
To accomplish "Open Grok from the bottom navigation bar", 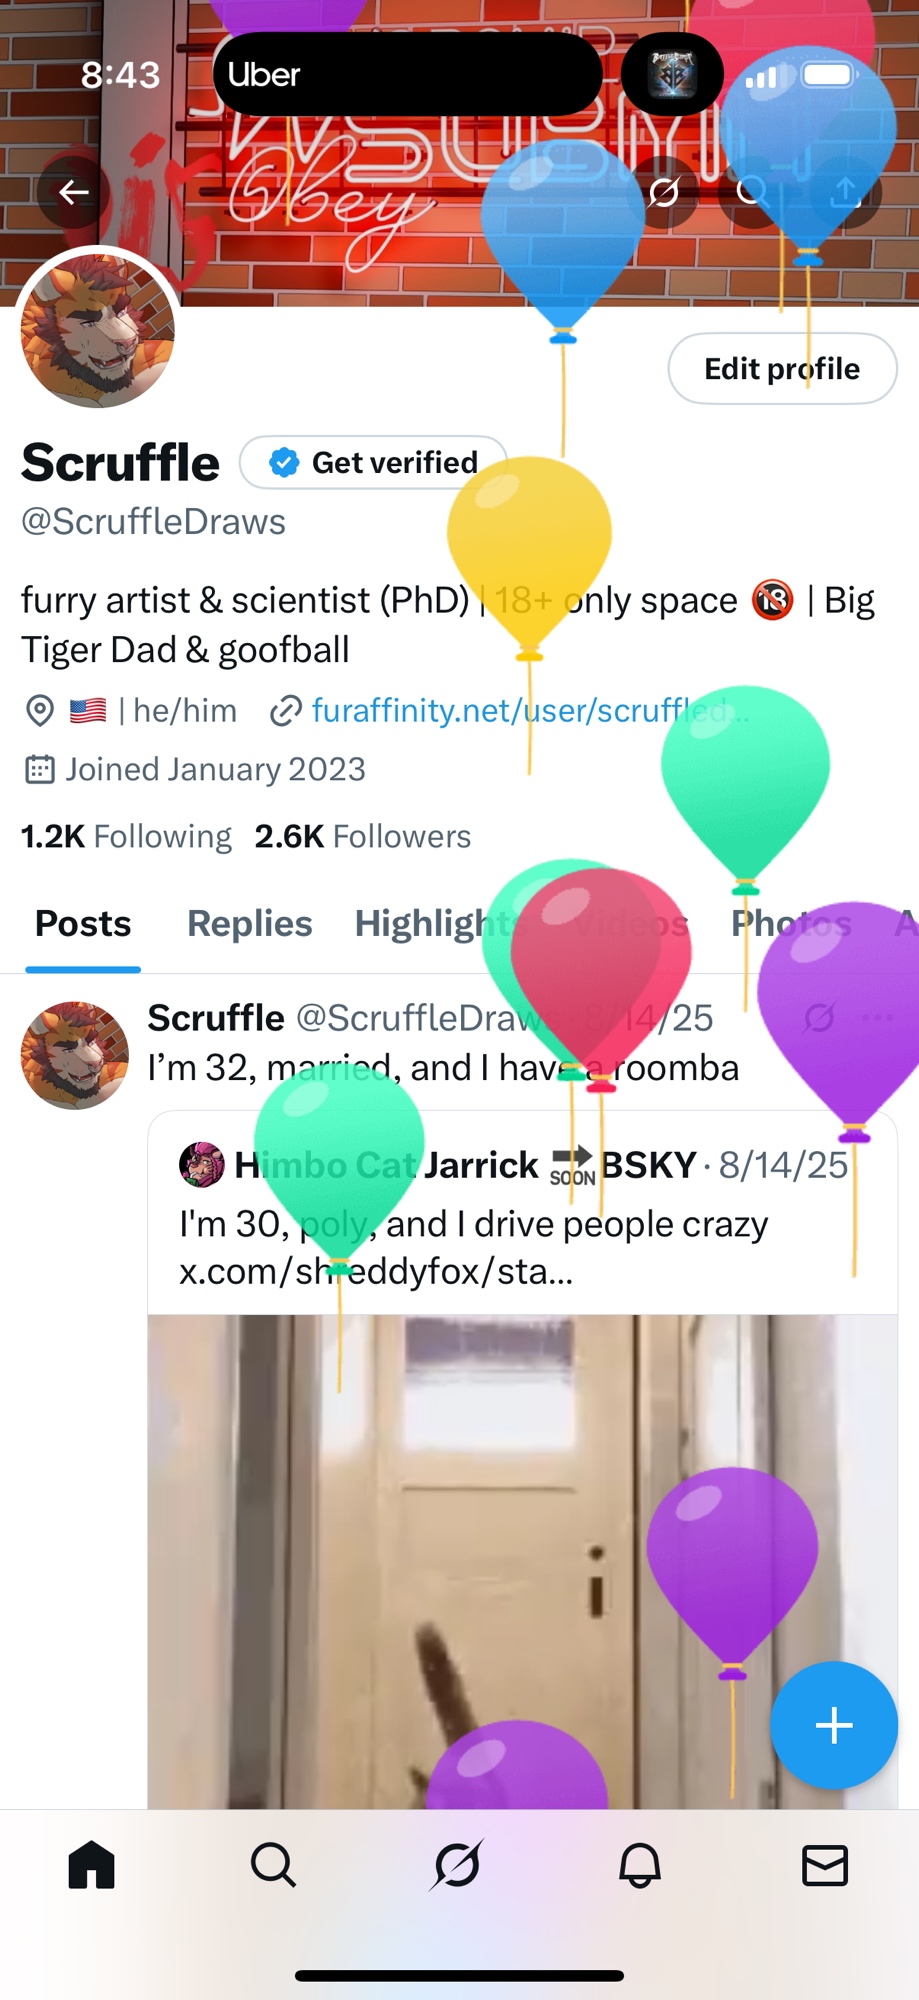I will (457, 1865).
